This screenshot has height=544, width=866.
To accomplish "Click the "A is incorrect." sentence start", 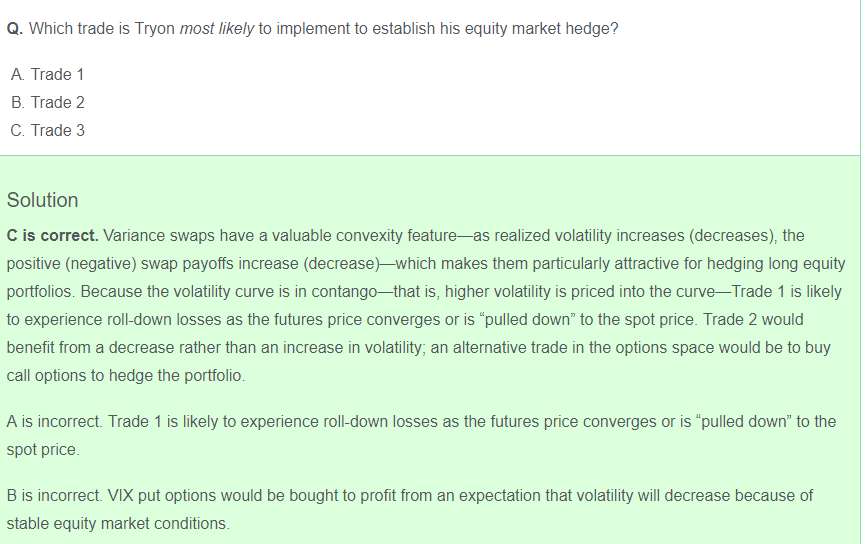I will (x=54, y=422).
